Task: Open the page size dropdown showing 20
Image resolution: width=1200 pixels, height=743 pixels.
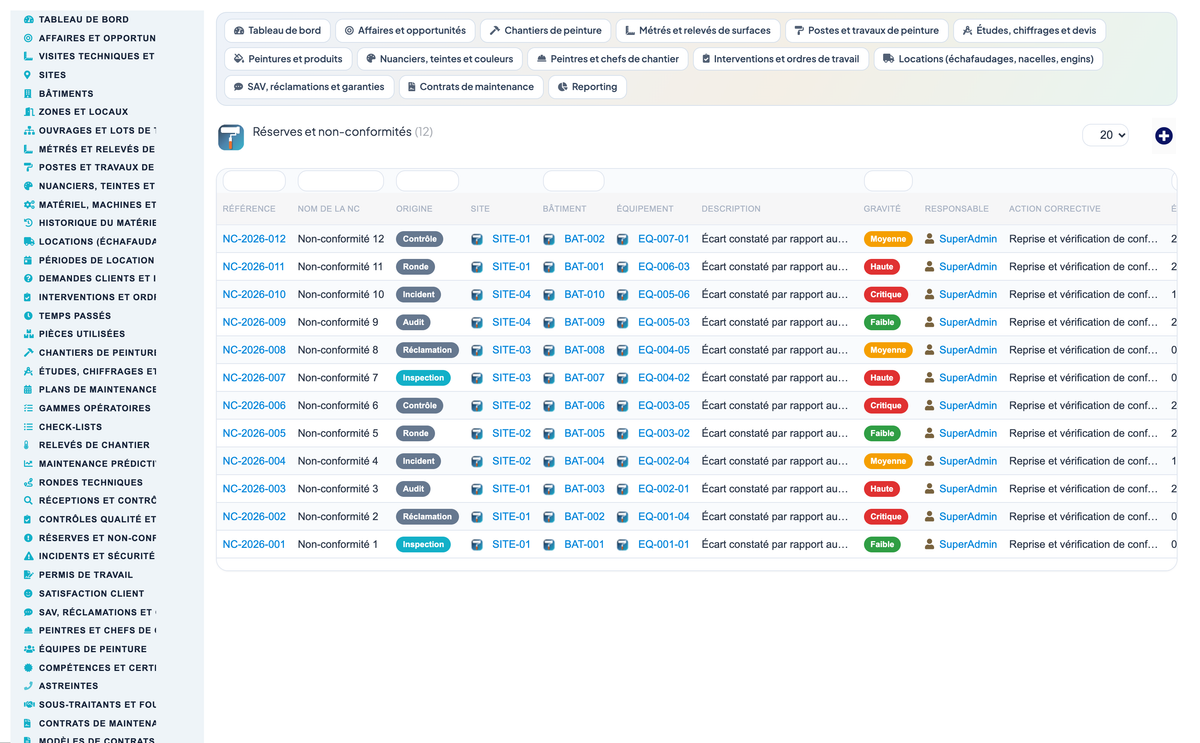Action: coord(1105,135)
